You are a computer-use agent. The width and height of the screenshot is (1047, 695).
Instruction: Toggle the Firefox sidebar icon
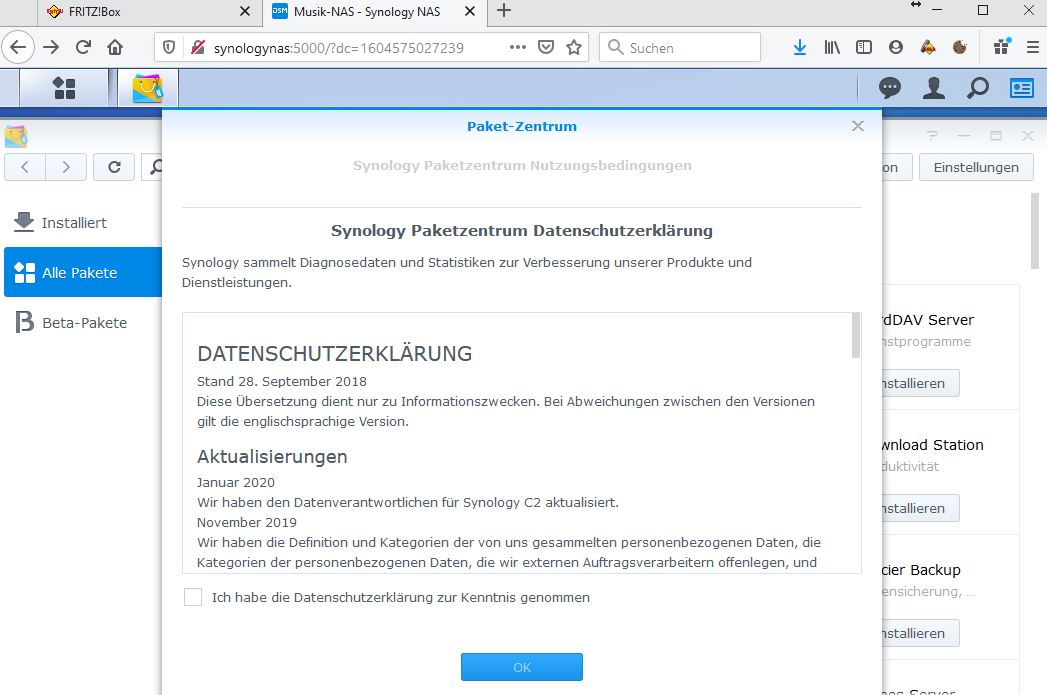(863, 47)
